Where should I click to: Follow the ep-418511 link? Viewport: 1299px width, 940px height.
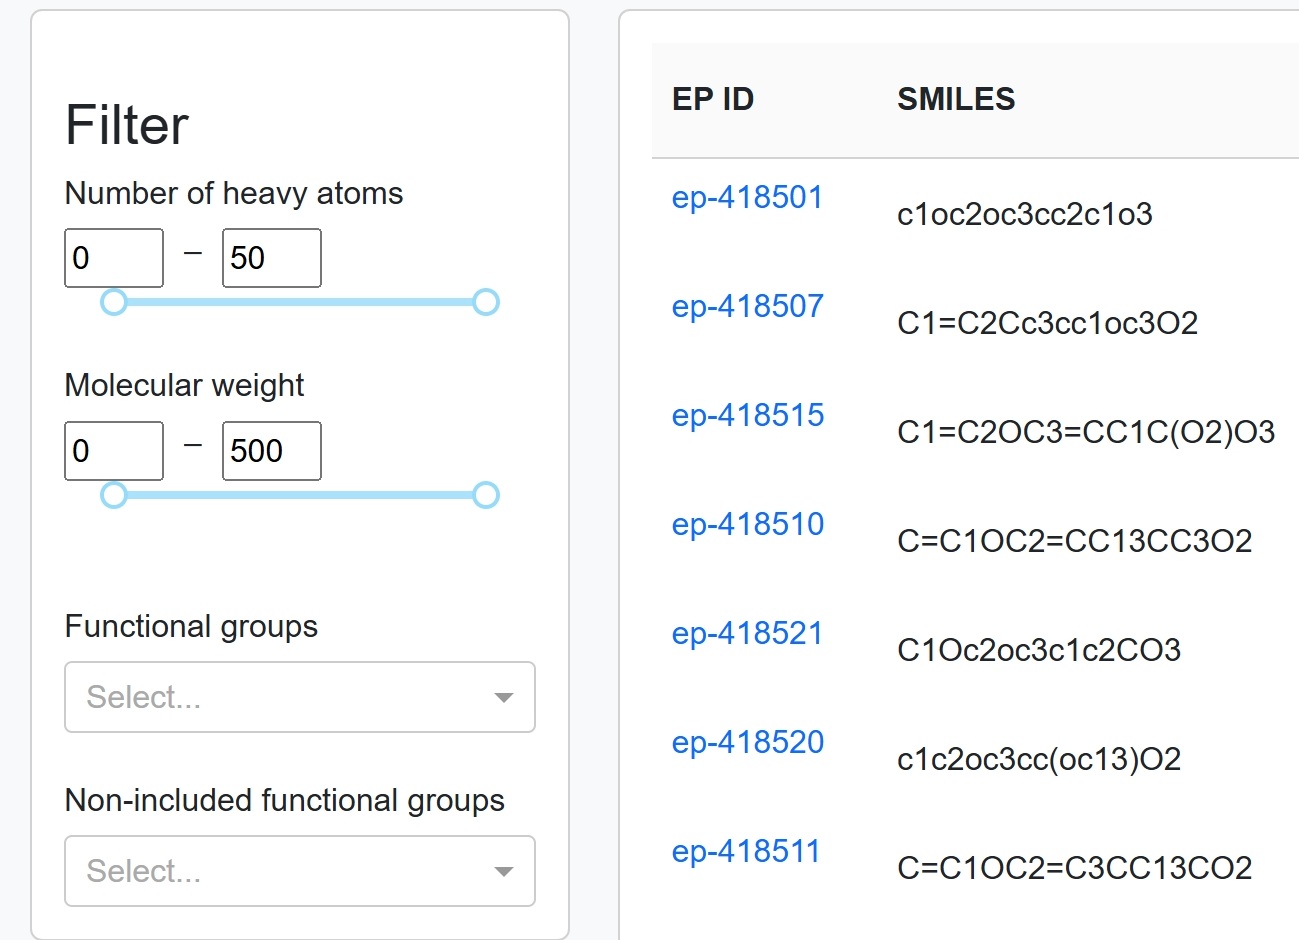pos(746,851)
